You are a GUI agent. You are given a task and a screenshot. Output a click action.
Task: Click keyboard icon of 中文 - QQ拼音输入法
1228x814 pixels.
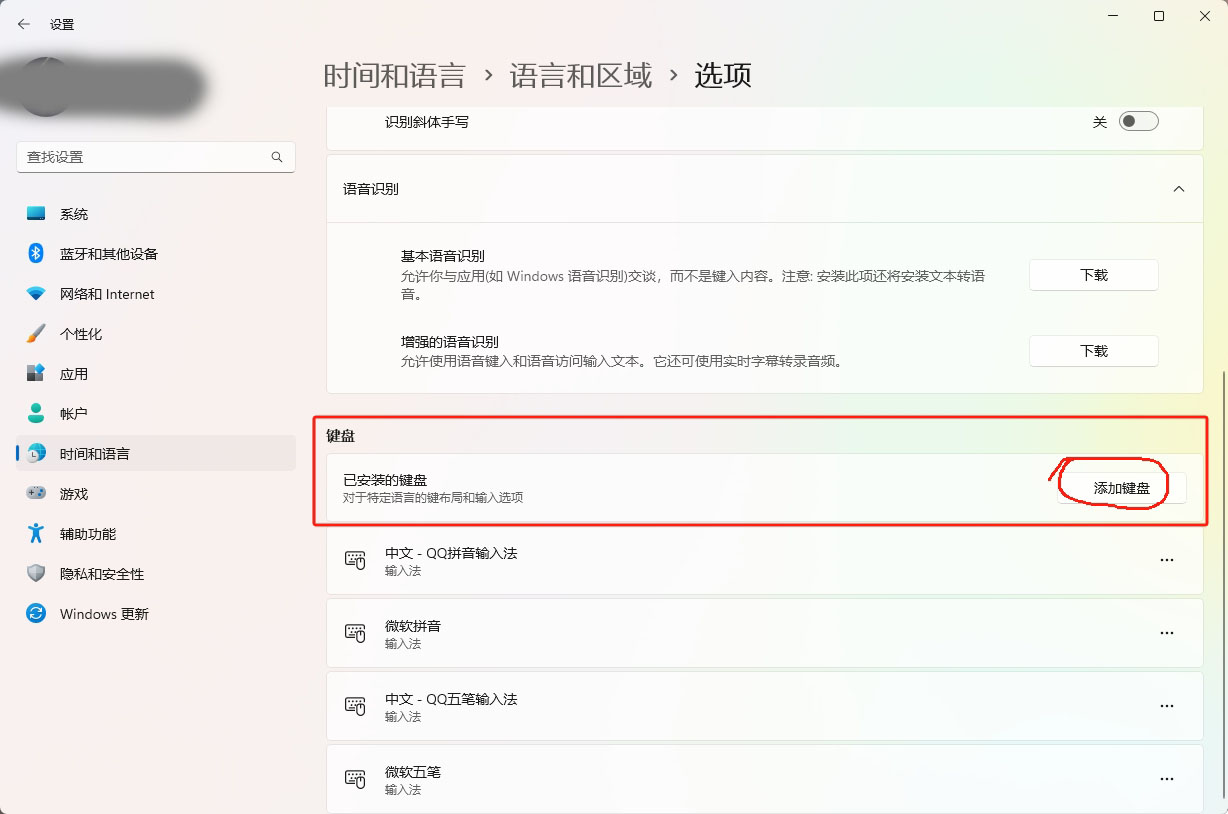point(355,561)
